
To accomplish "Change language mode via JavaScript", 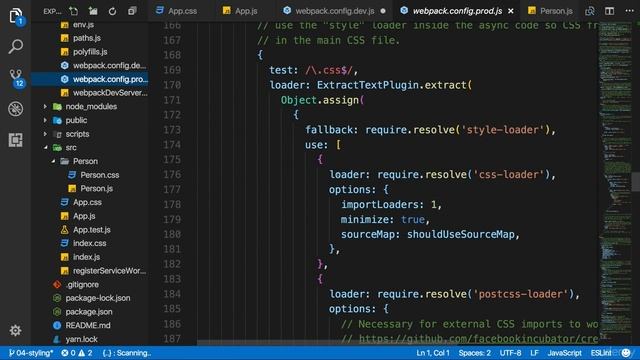I will (564, 353).
